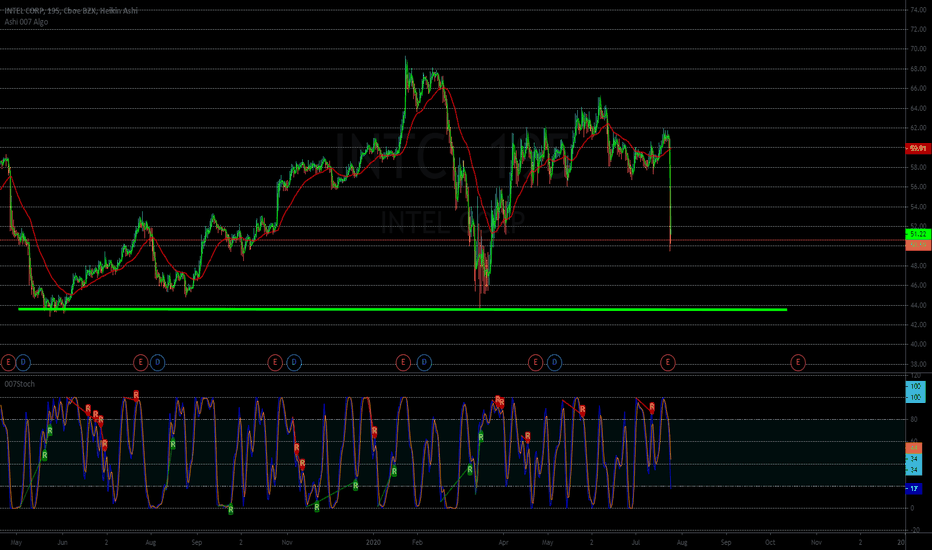
Task: Click the 56.00 price axis label
Action: point(918,187)
